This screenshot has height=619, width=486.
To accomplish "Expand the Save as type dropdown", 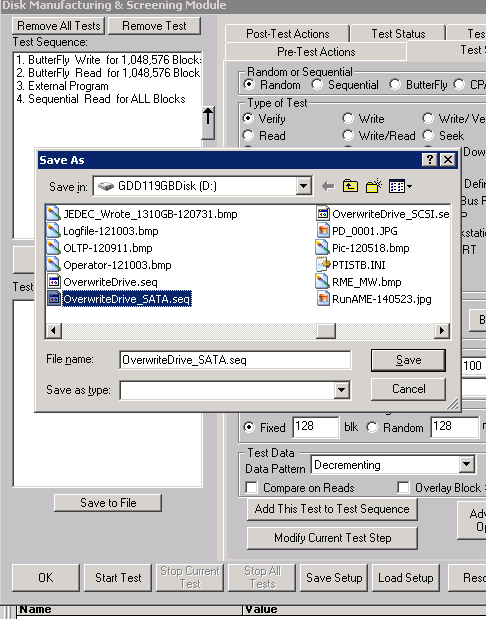I will (341, 390).
